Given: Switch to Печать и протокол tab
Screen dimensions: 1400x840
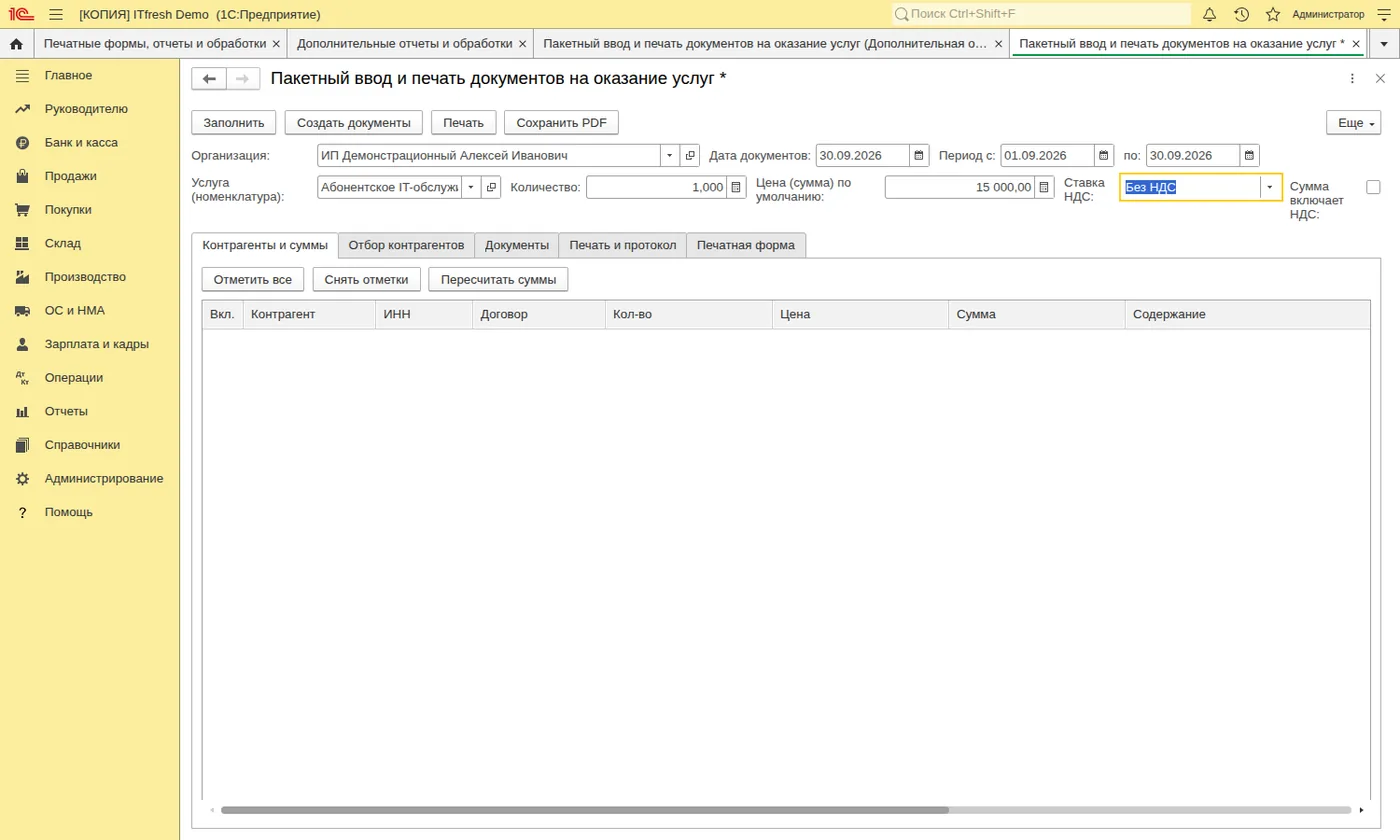Looking at the screenshot, I should [623, 245].
